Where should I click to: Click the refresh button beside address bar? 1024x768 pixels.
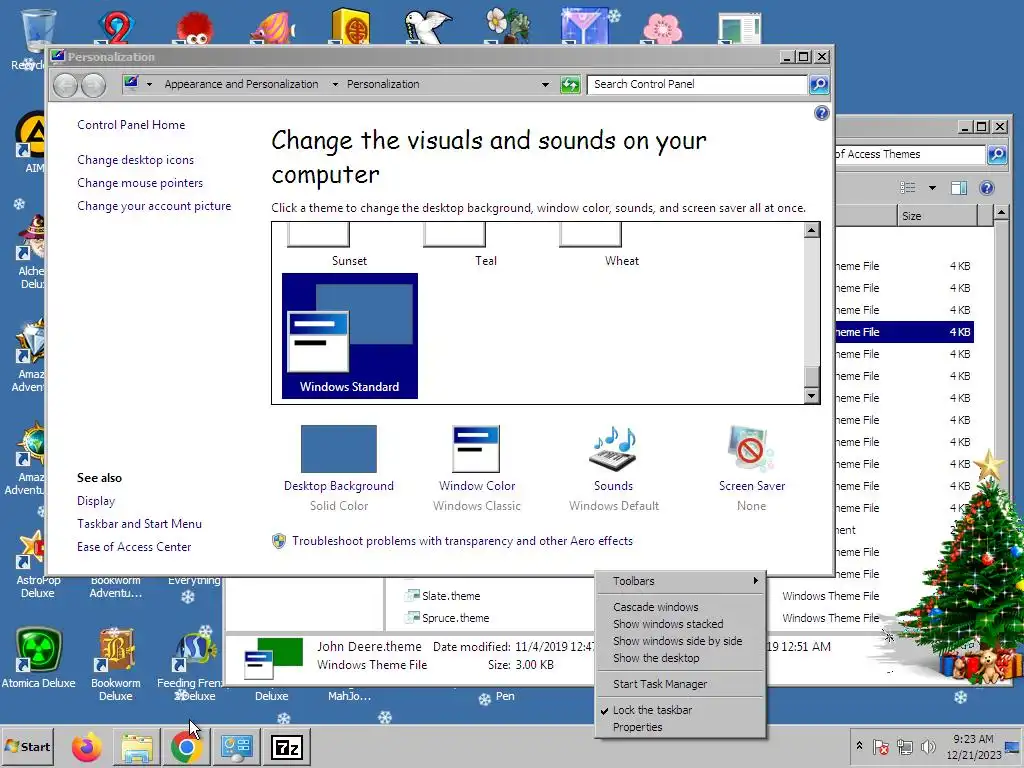(x=570, y=84)
